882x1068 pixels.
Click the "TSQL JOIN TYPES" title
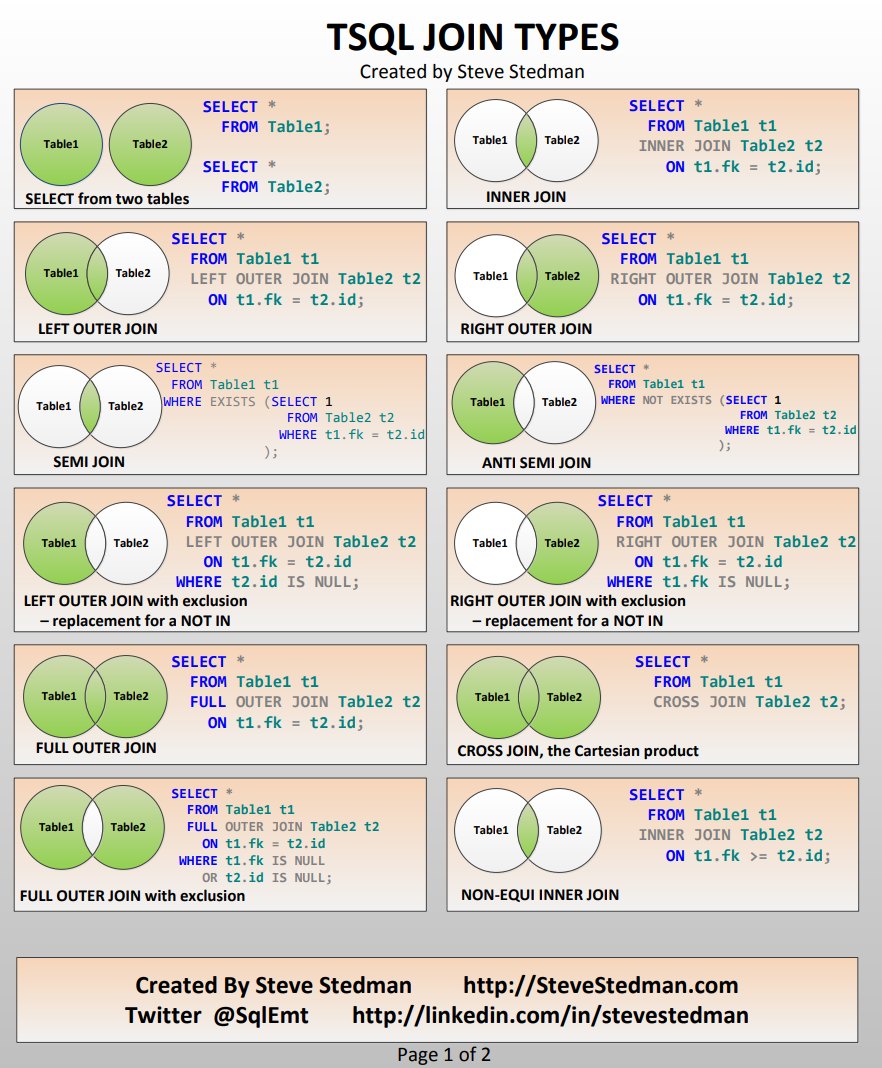click(473, 37)
